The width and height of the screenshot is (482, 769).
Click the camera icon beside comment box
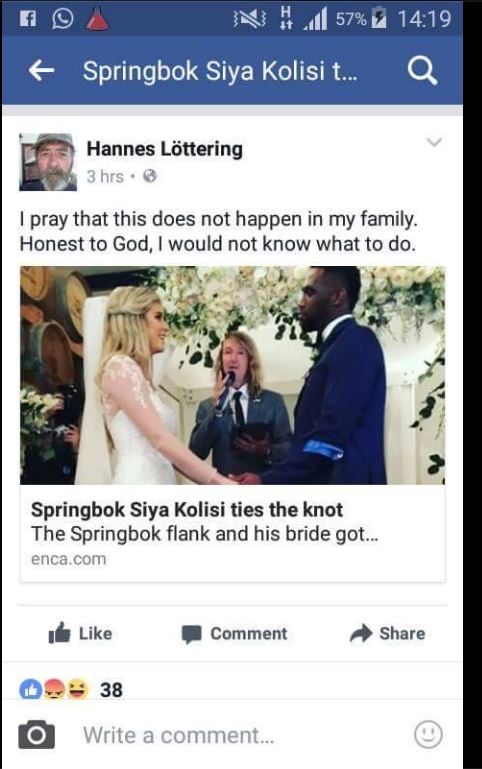tap(36, 735)
